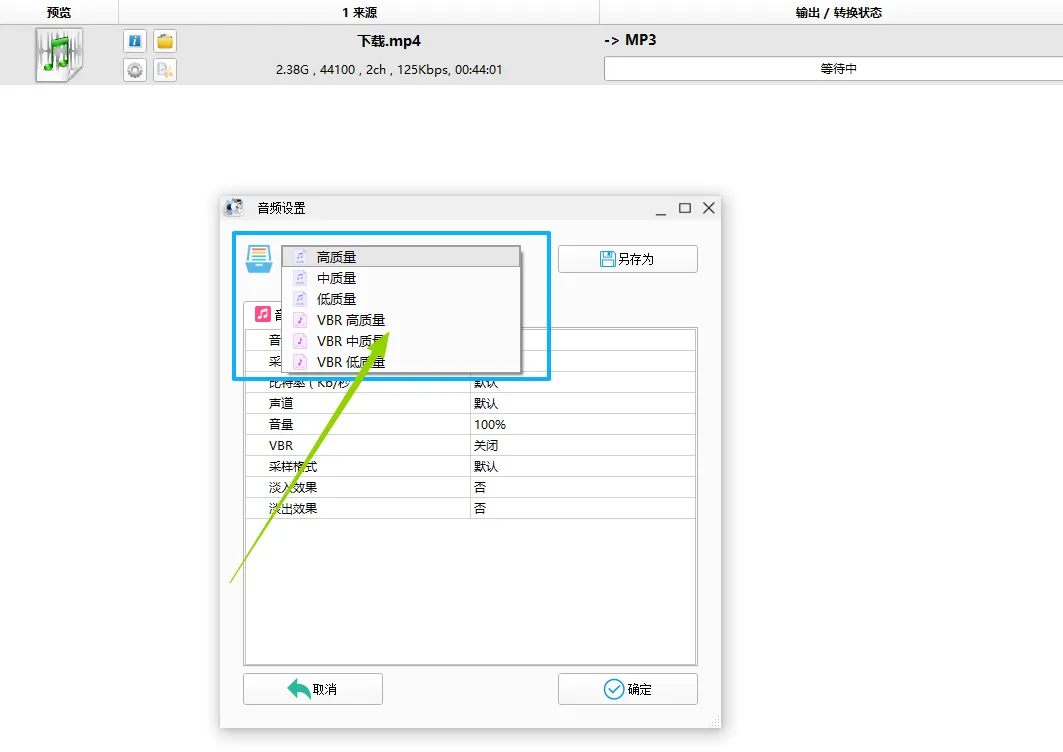Open the 淡出效果 value cell showing 否
The width and height of the screenshot is (1063, 752).
pos(583,509)
